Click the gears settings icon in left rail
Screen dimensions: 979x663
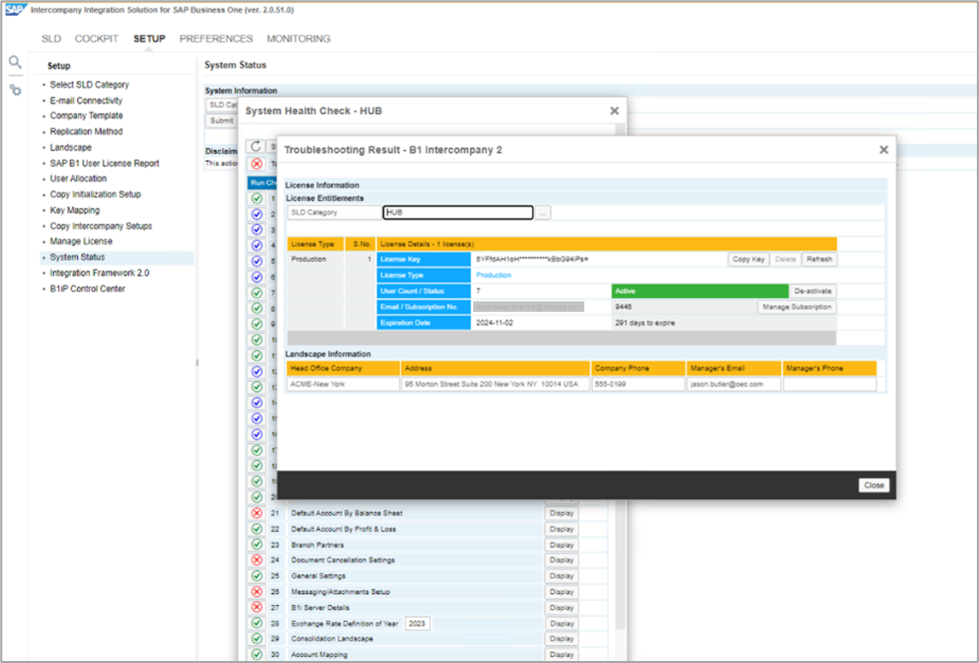15,90
